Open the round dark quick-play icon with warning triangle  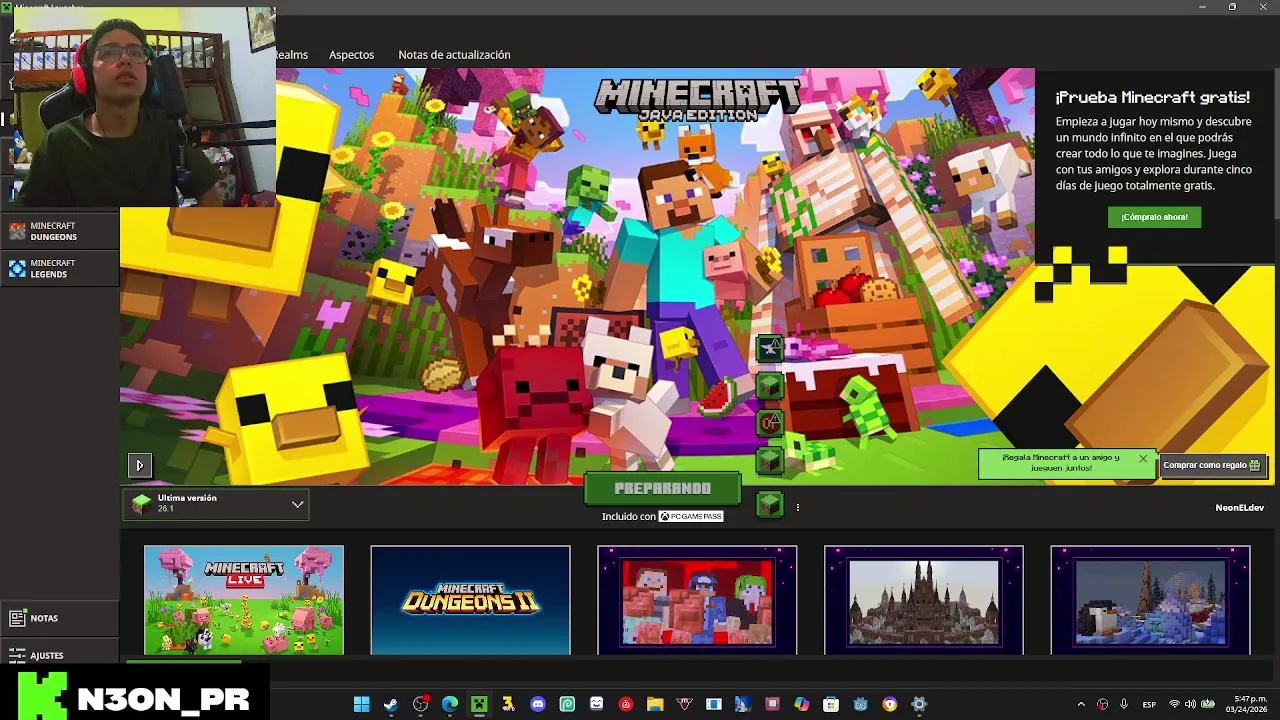click(769, 422)
